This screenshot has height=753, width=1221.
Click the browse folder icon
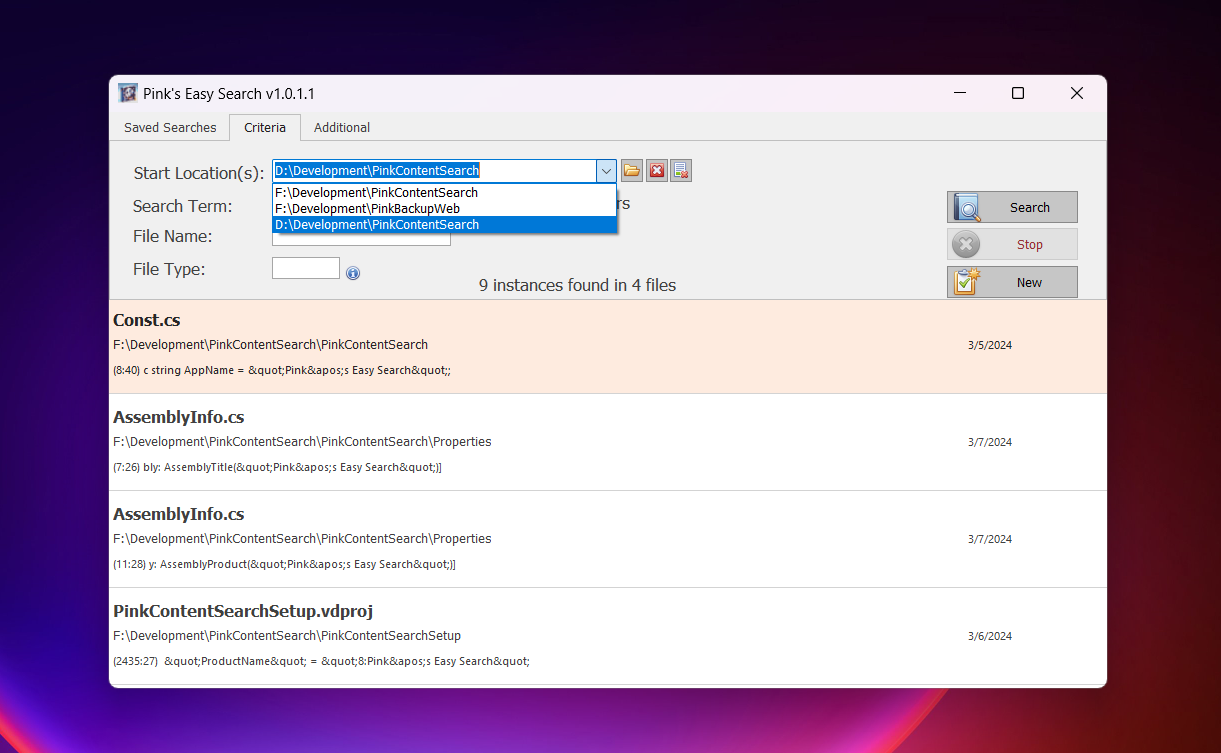point(631,171)
